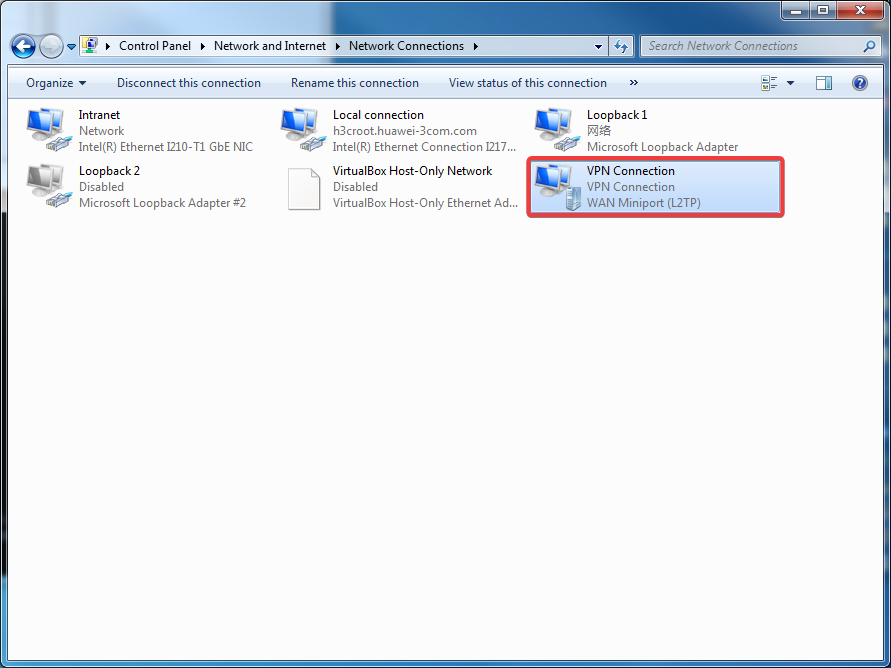
Task: Show more toolbar commands chevron
Action: (x=634, y=83)
